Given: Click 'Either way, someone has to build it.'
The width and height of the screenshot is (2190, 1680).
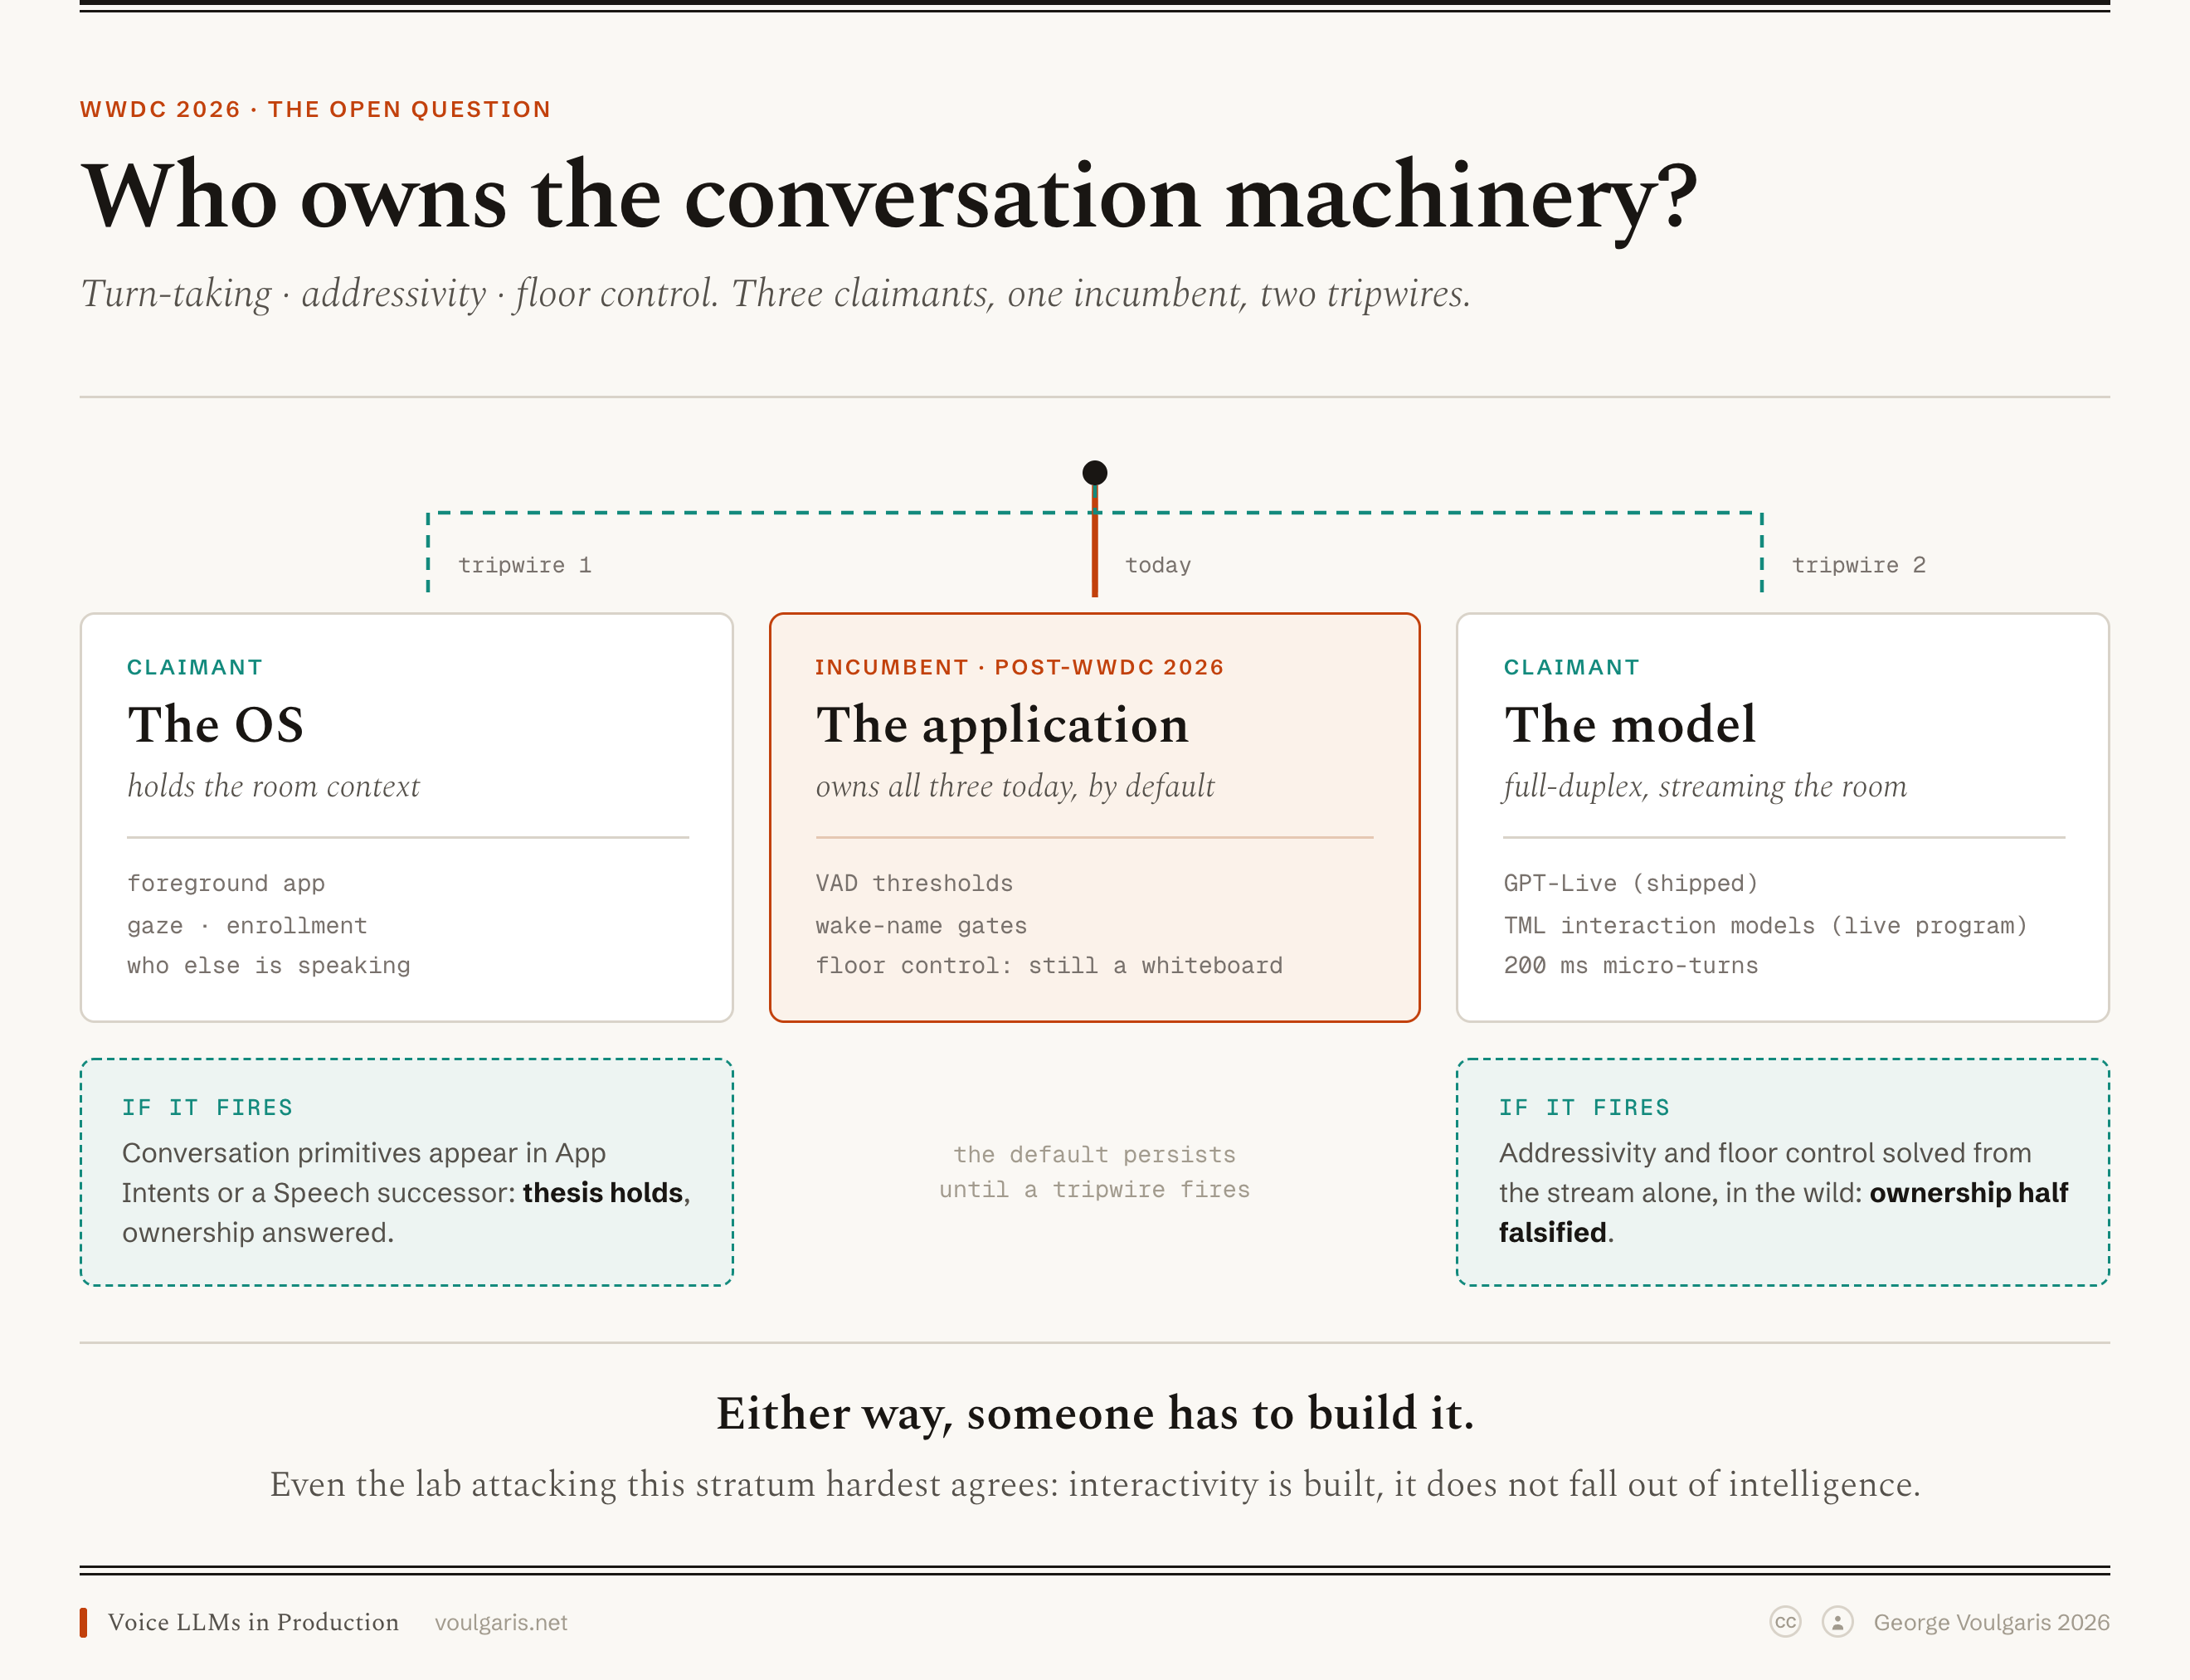Looking at the screenshot, I should pos(1095,1414).
